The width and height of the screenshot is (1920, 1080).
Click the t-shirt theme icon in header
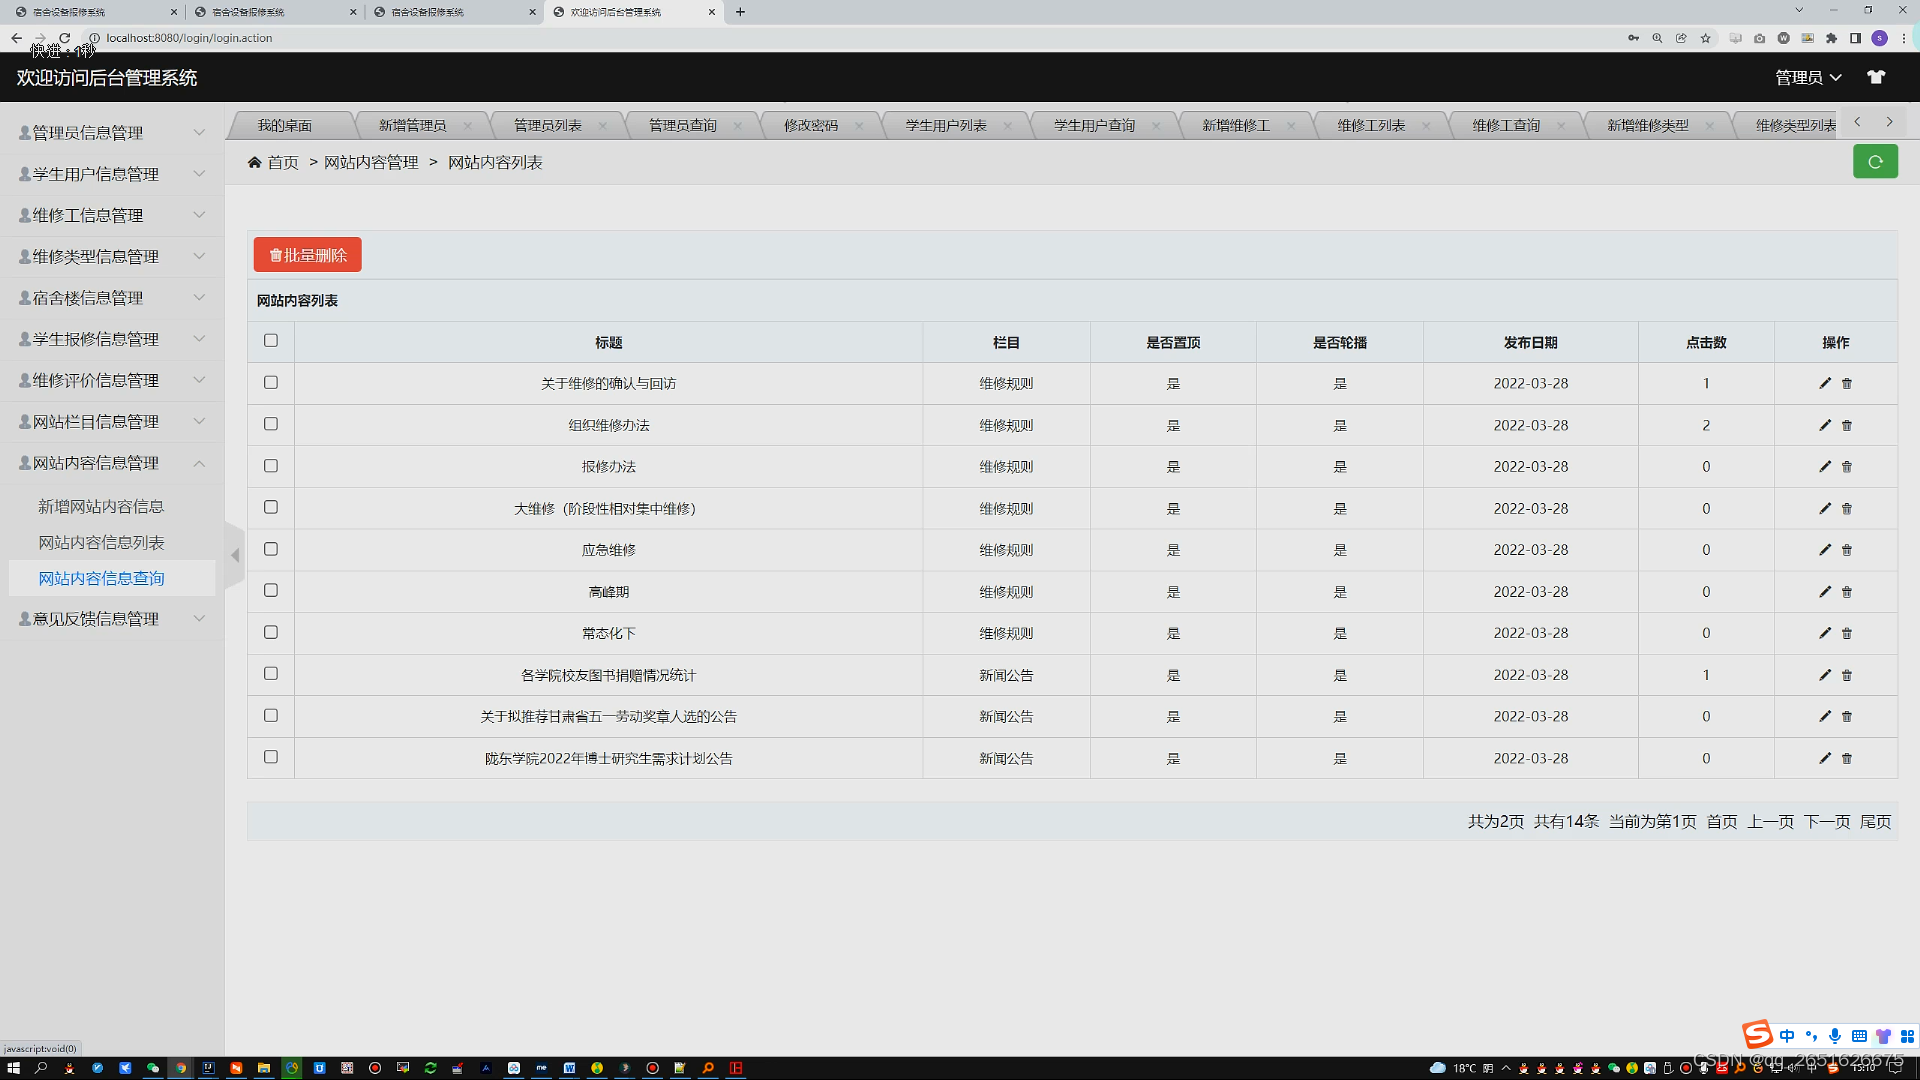pos(1876,77)
